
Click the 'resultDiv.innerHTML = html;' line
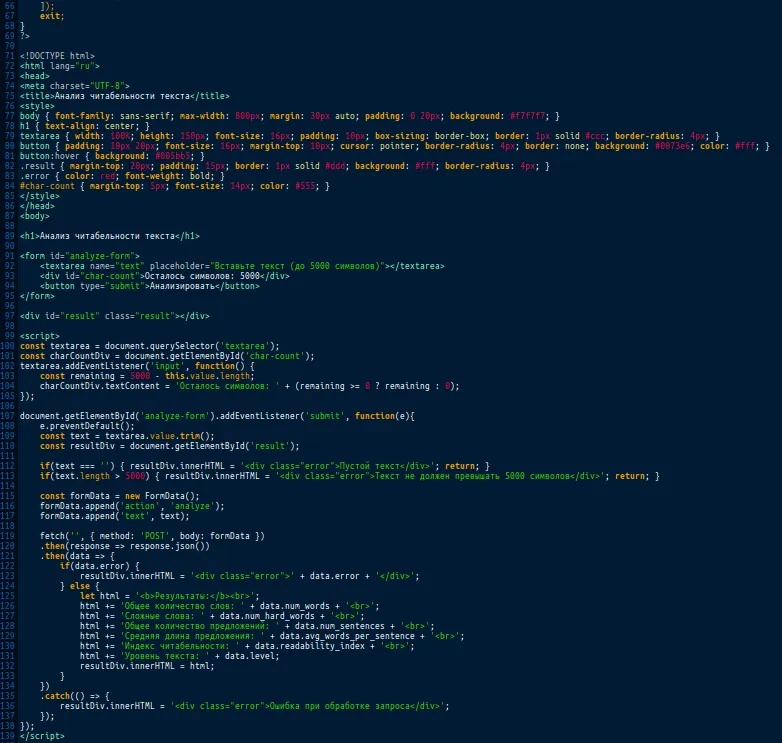click(x=147, y=666)
